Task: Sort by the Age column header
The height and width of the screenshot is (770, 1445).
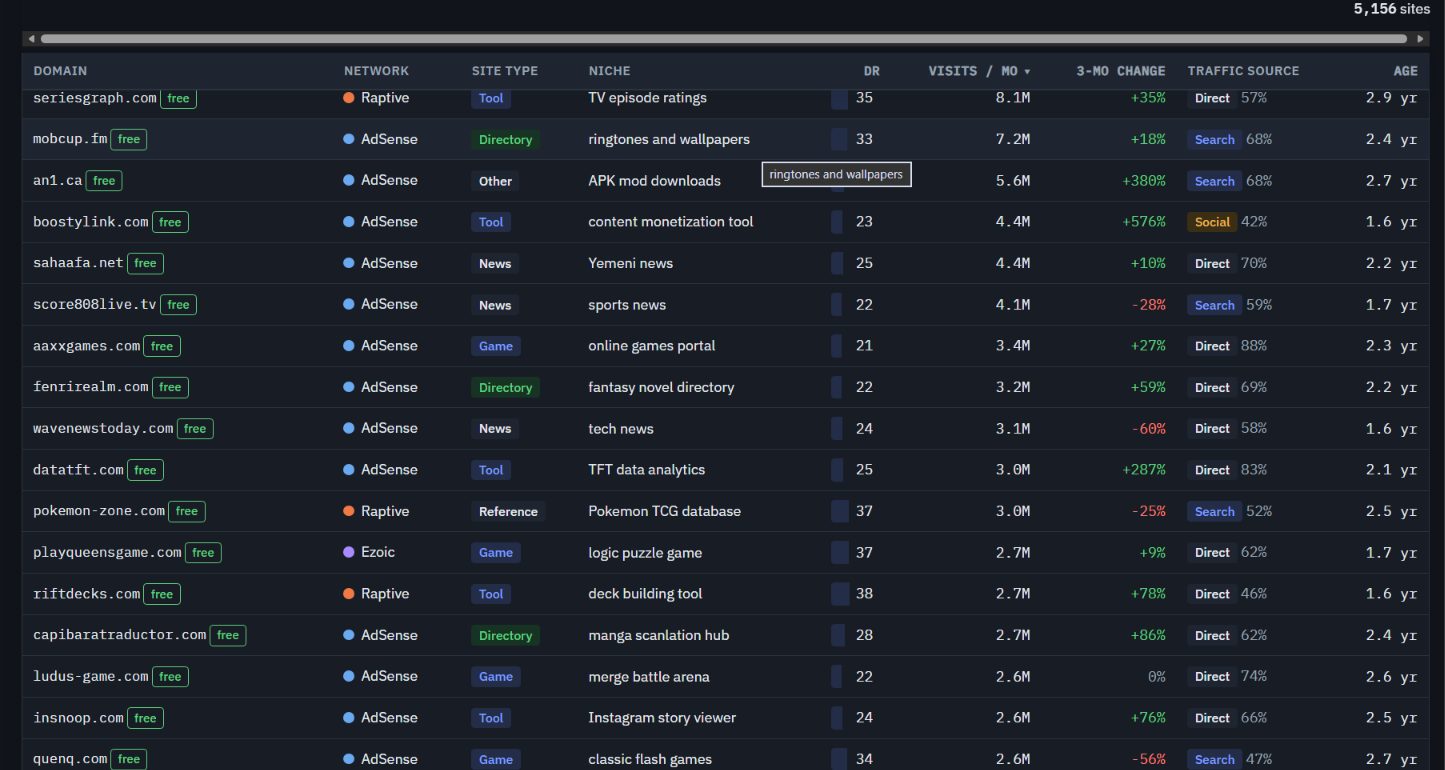Action: tap(1406, 71)
